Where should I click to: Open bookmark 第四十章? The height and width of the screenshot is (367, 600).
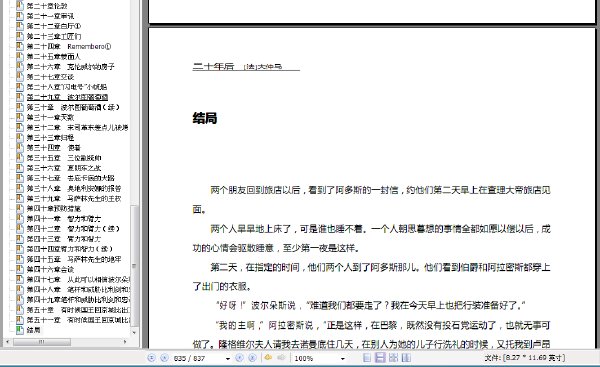54,209
